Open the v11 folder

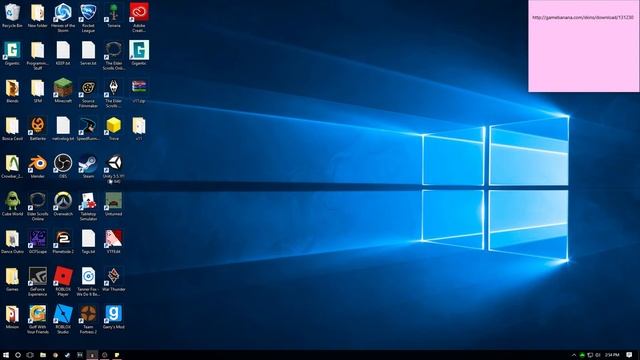139,129
